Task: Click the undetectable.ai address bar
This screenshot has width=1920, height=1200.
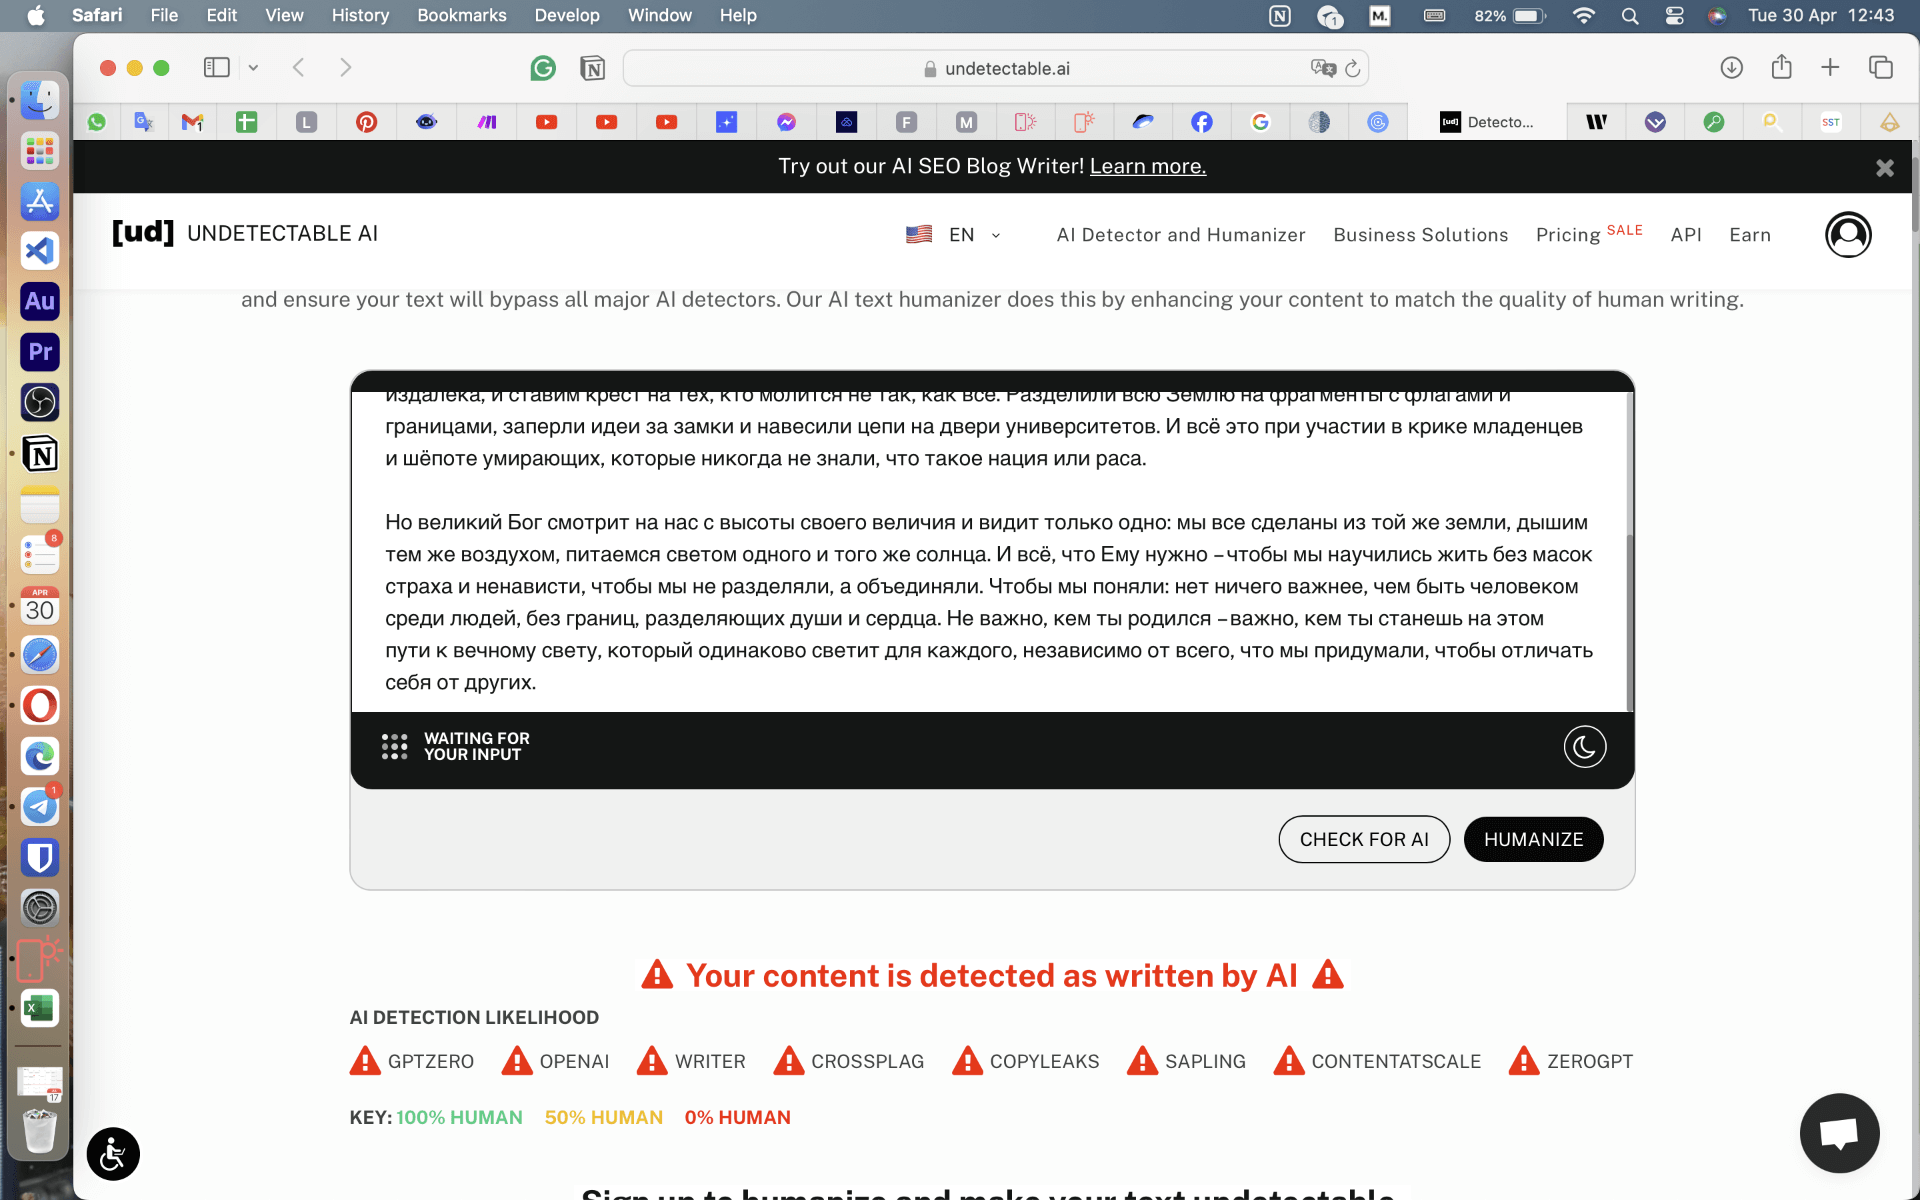Action: pos(996,68)
